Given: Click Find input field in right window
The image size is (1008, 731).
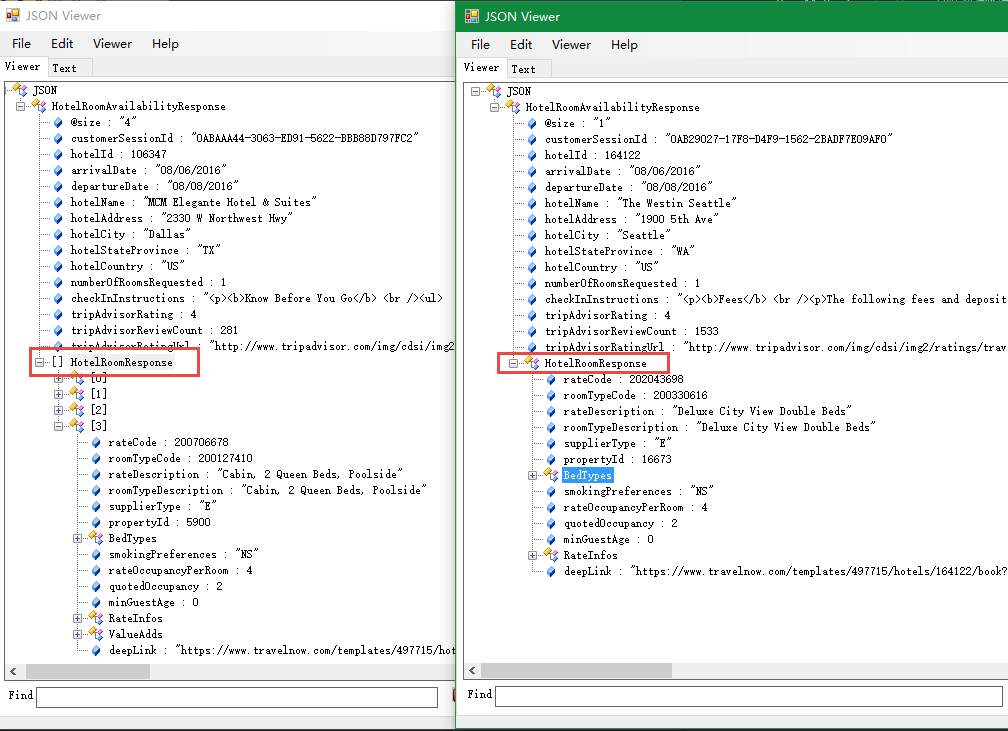Looking at the screenshot, I should [x=749, y=696].
